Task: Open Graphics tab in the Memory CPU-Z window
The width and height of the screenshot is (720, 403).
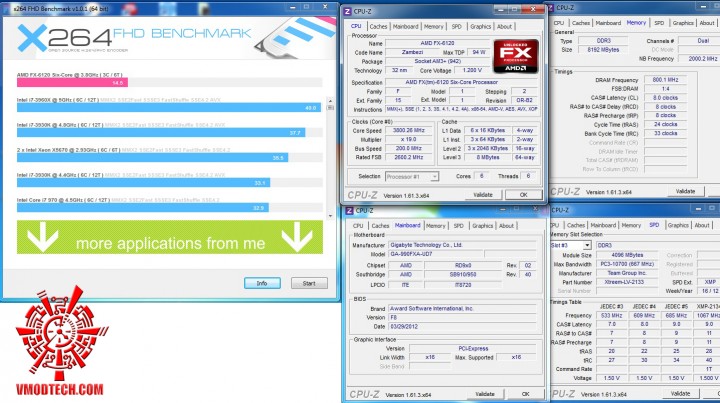Action: [x=683, y=23]
